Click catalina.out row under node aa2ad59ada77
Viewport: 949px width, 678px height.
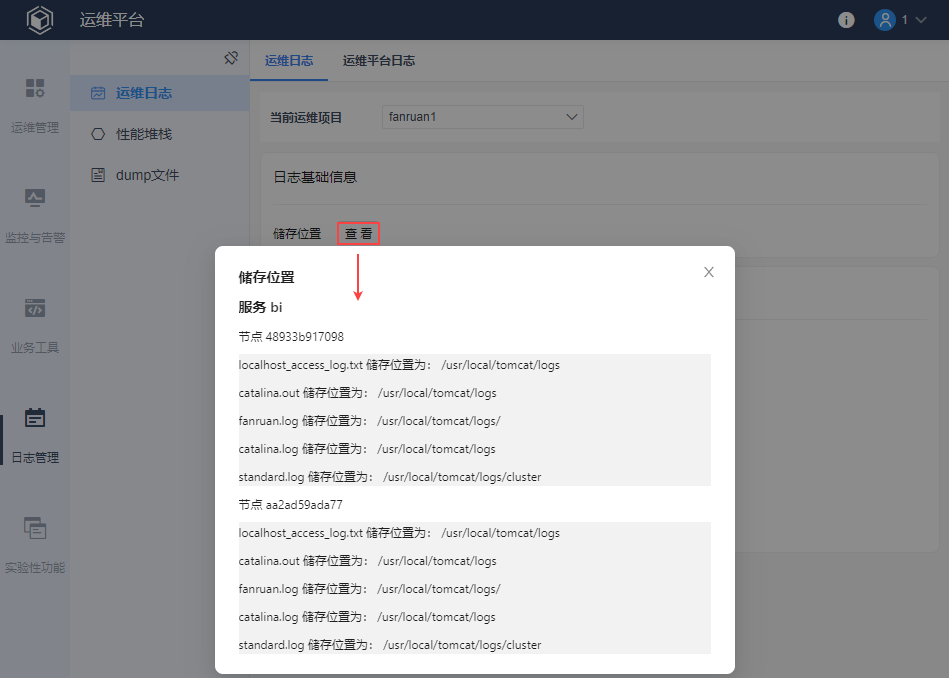point(474,561)
